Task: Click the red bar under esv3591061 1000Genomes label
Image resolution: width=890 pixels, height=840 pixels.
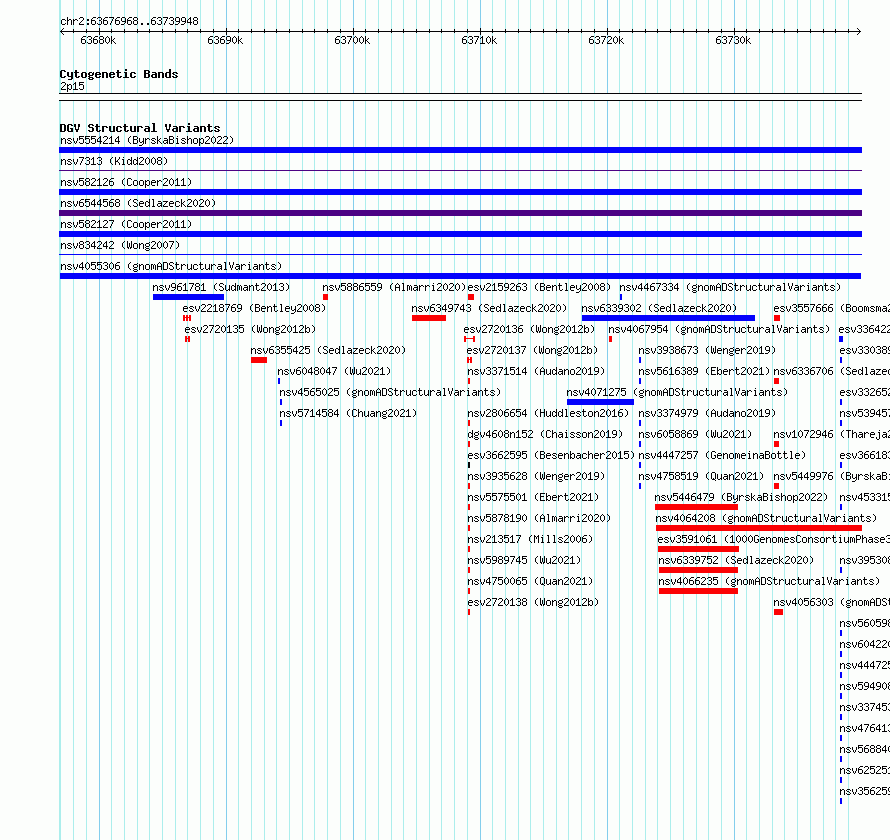Action: (698, 549)
